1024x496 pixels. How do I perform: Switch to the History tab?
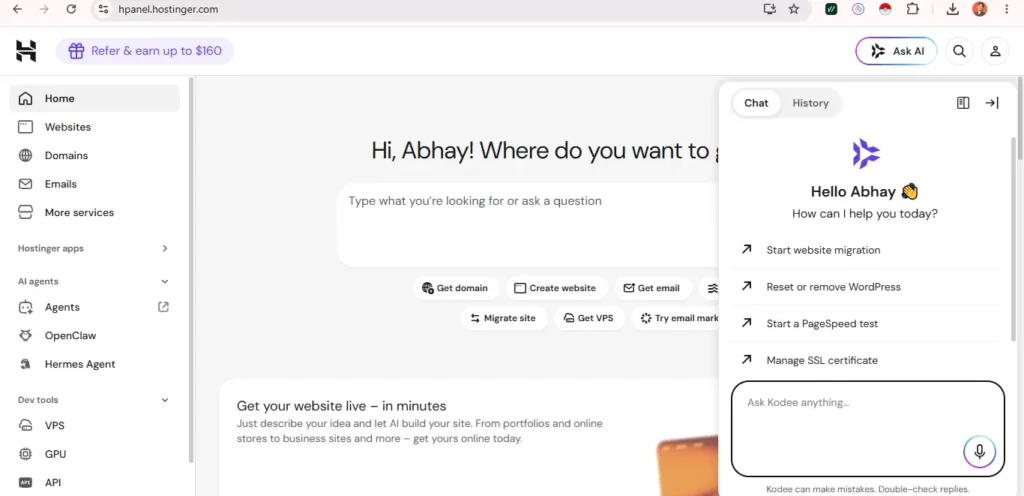(x=810, y=103)
